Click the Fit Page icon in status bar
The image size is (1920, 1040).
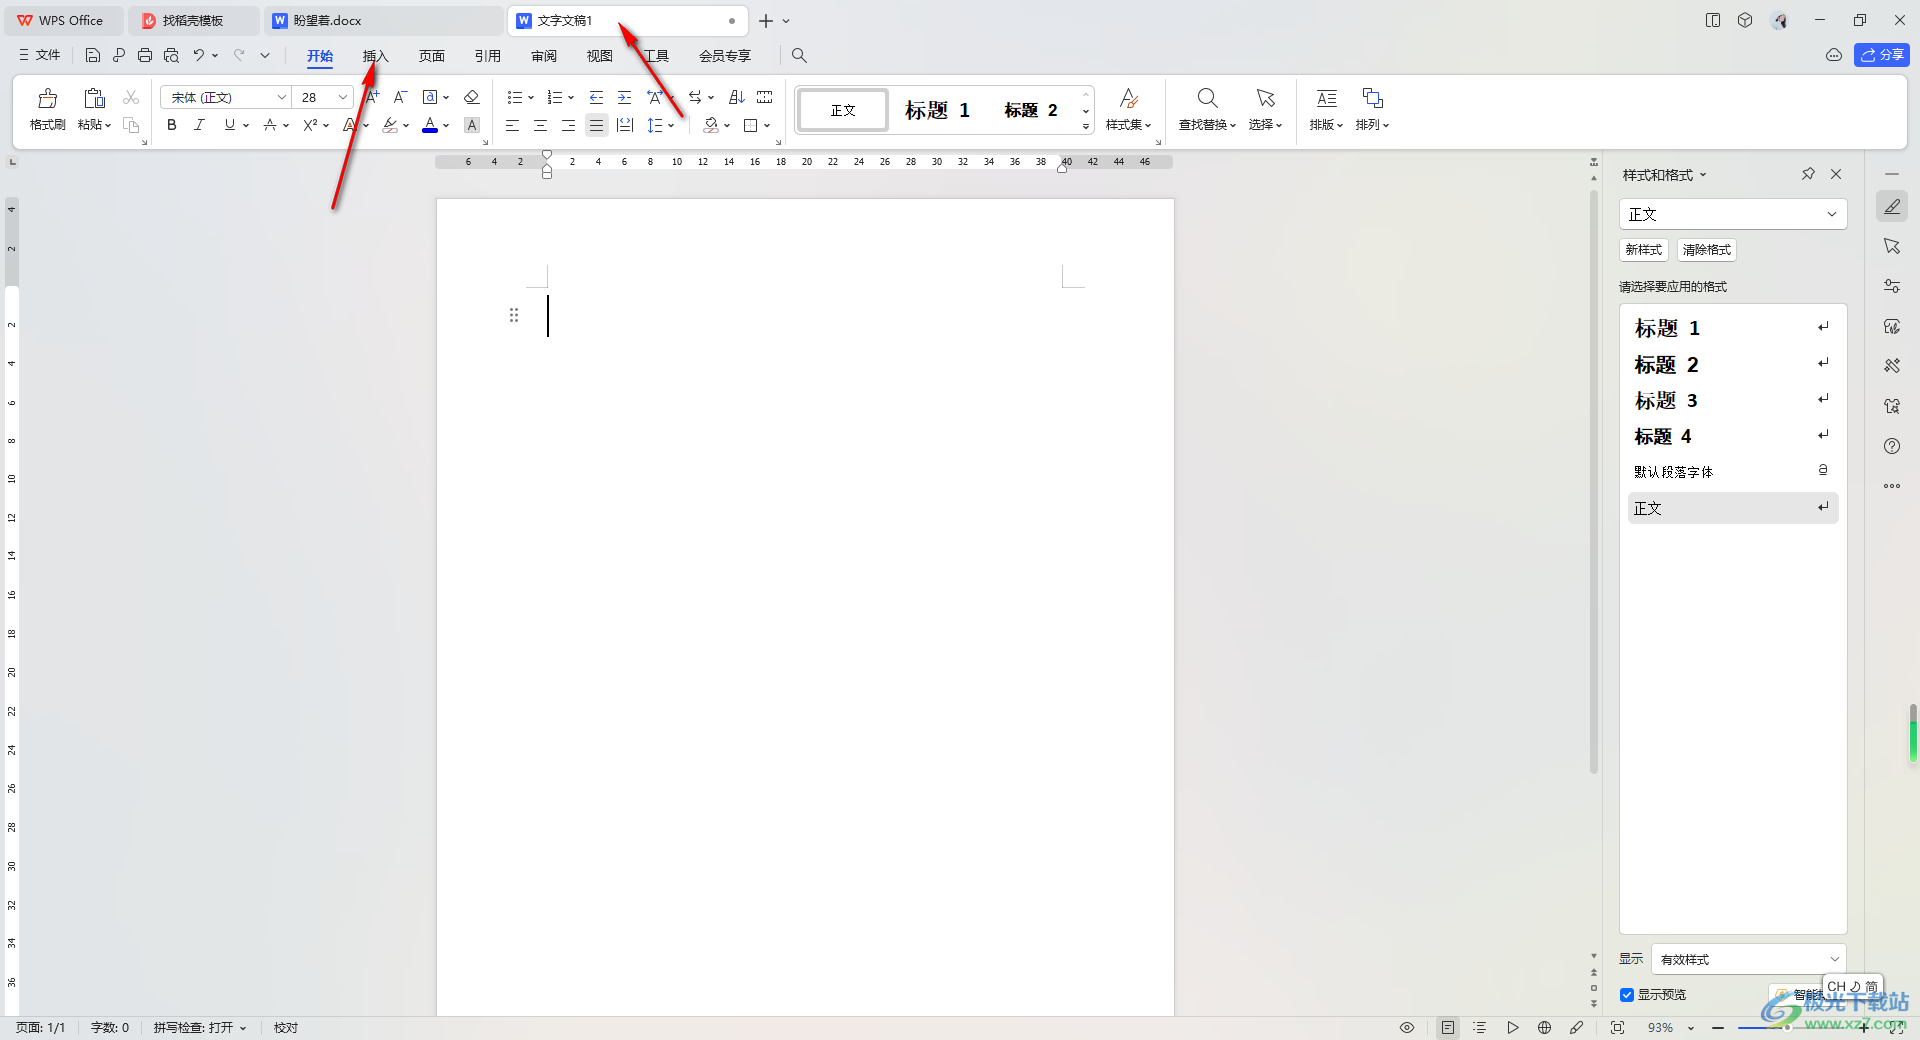[x=1617, y=1027]
